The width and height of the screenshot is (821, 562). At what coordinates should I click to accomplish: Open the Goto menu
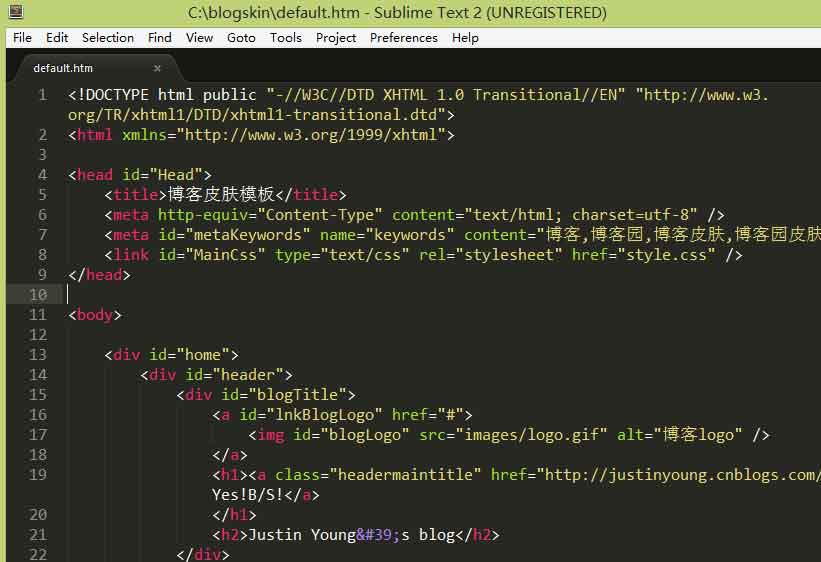241,38
